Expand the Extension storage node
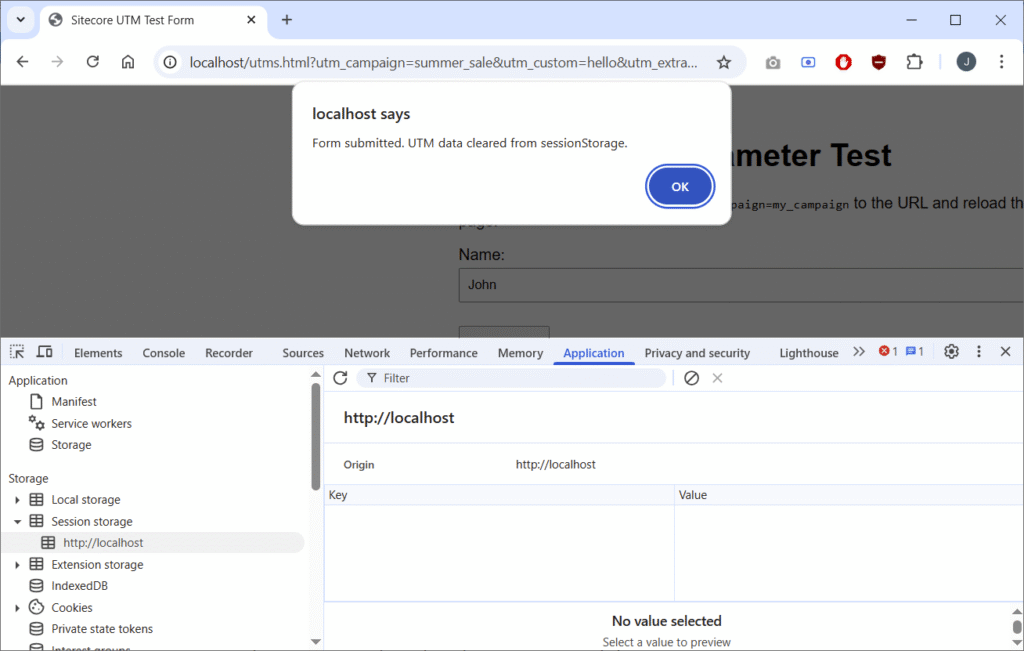 coord(18,565)
